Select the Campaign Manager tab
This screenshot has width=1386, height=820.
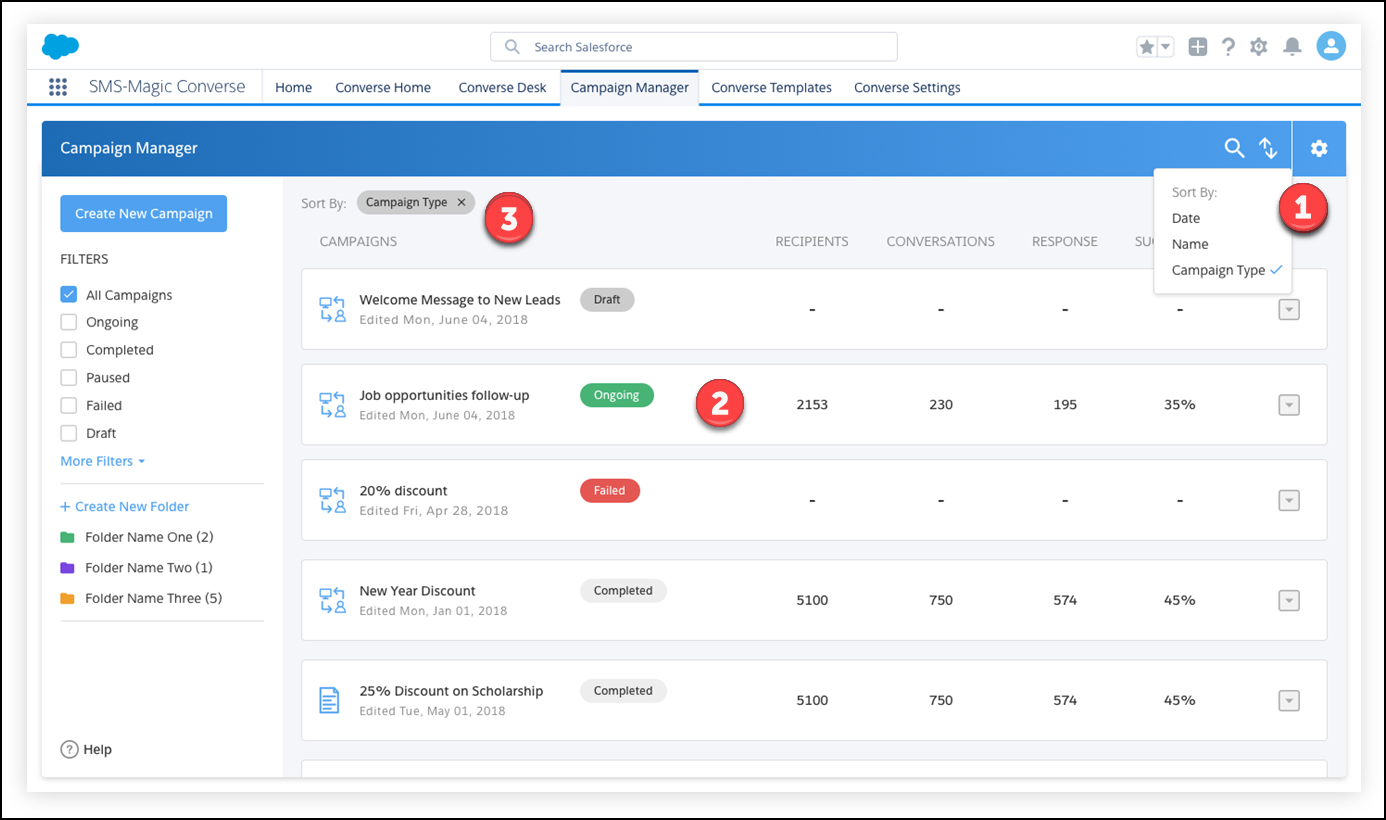point(630,87)
